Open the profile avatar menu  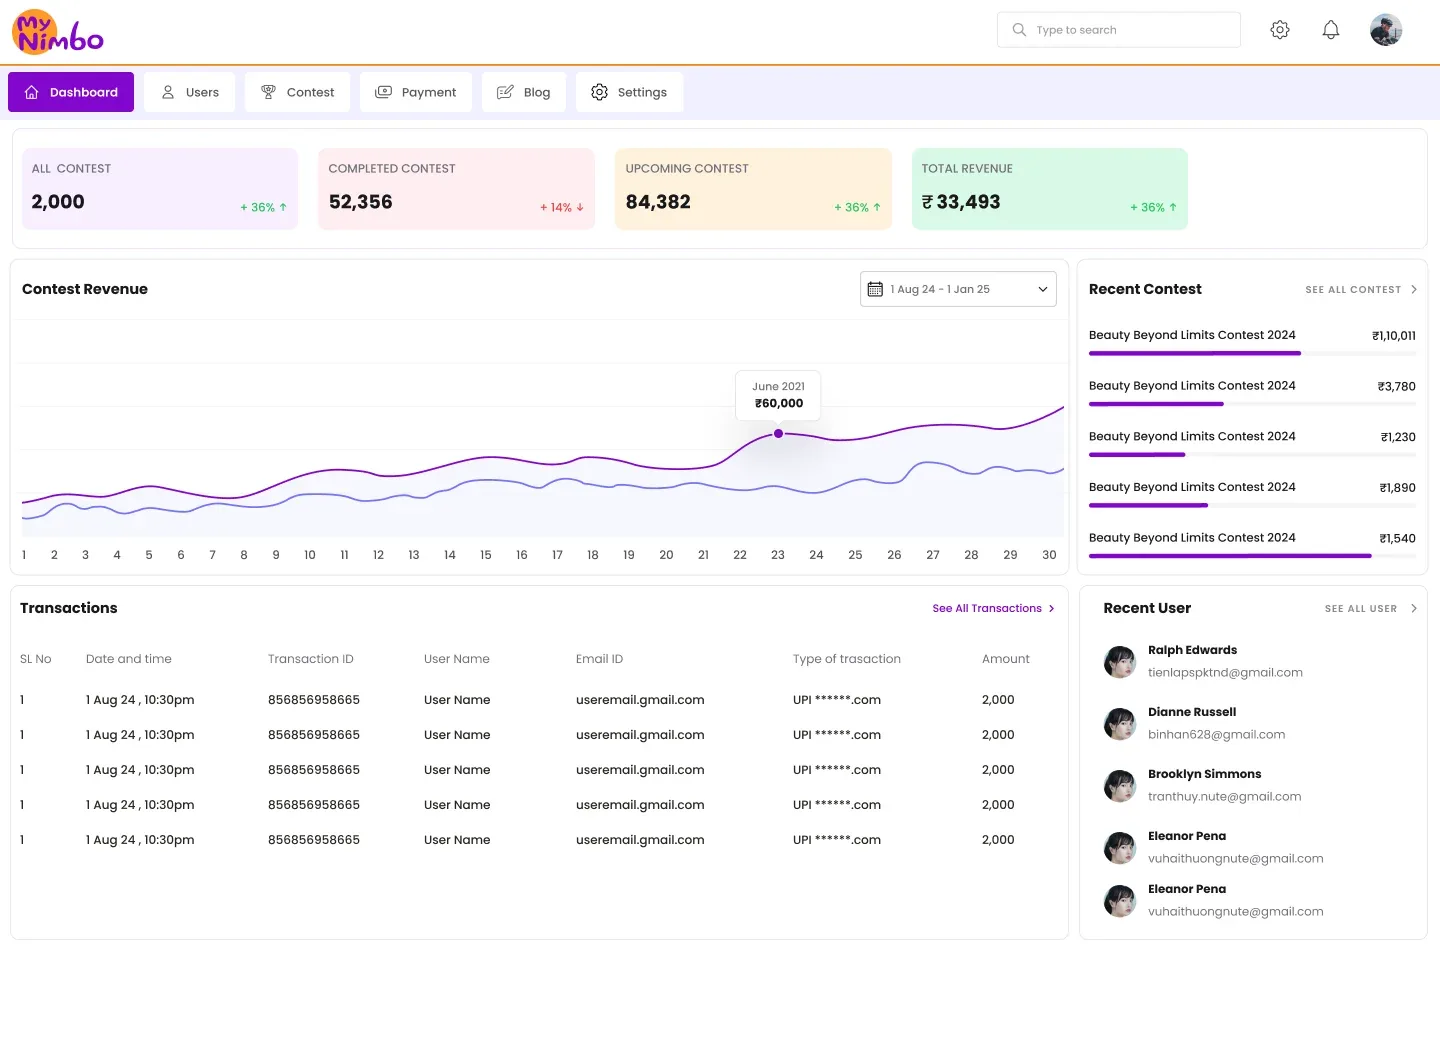(1386, 30)
